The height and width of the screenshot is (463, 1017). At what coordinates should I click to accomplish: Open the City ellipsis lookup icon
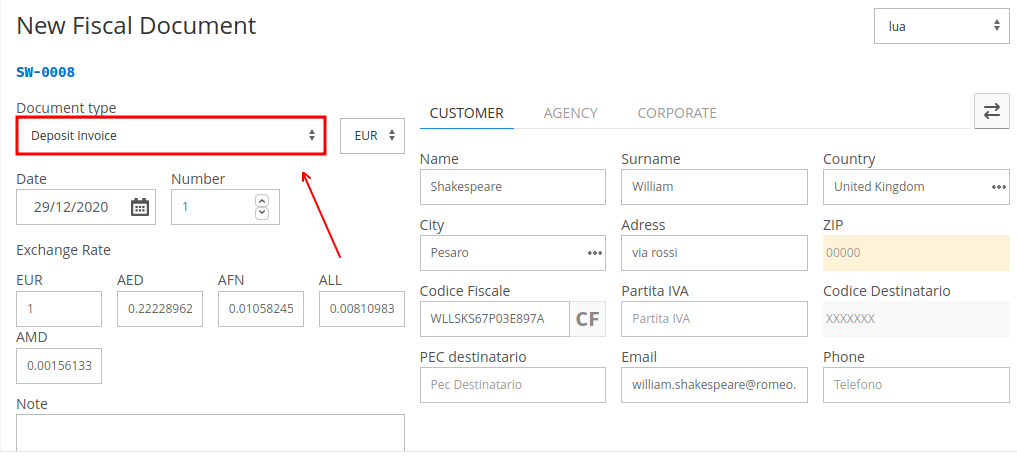595,253
